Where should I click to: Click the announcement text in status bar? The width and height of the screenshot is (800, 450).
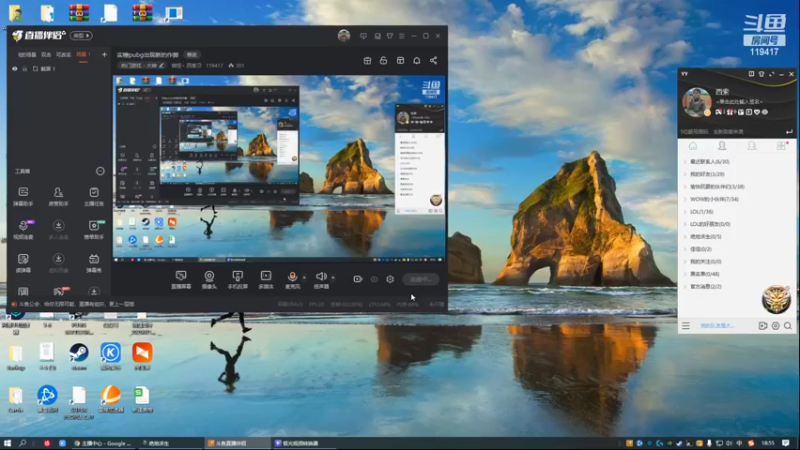tap(77, 304)
